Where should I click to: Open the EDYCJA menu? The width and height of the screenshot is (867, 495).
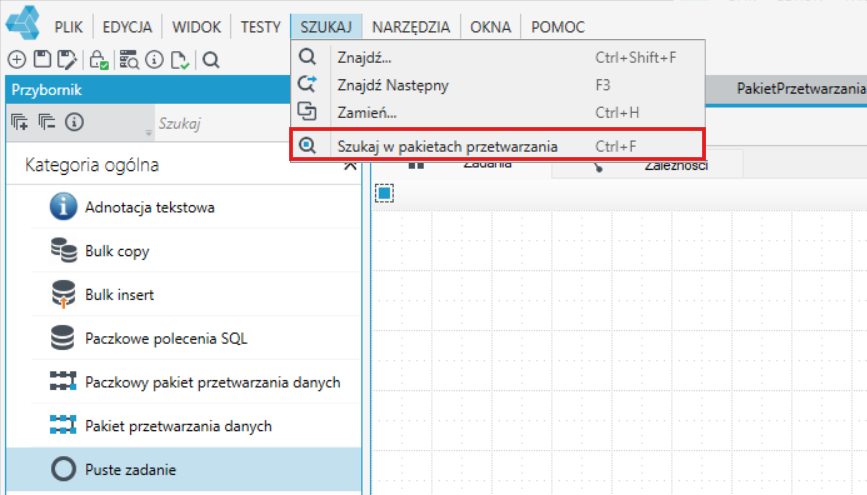[127, 27]
